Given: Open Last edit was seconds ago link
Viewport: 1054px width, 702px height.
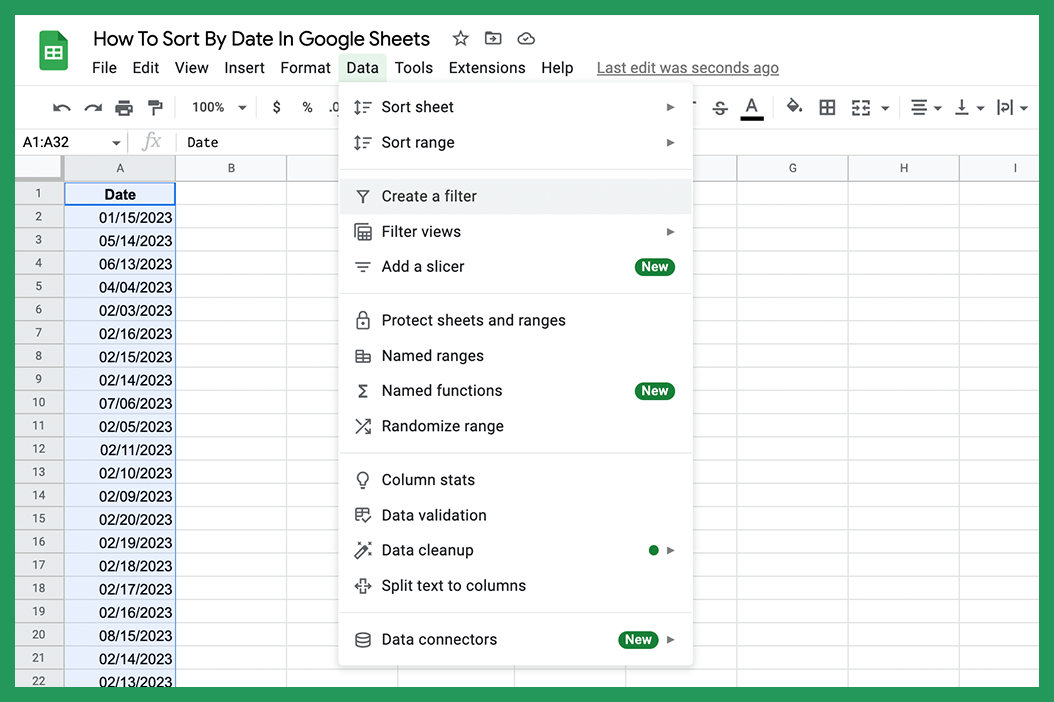Looking at the screenshot, I should tap(688, 68).
